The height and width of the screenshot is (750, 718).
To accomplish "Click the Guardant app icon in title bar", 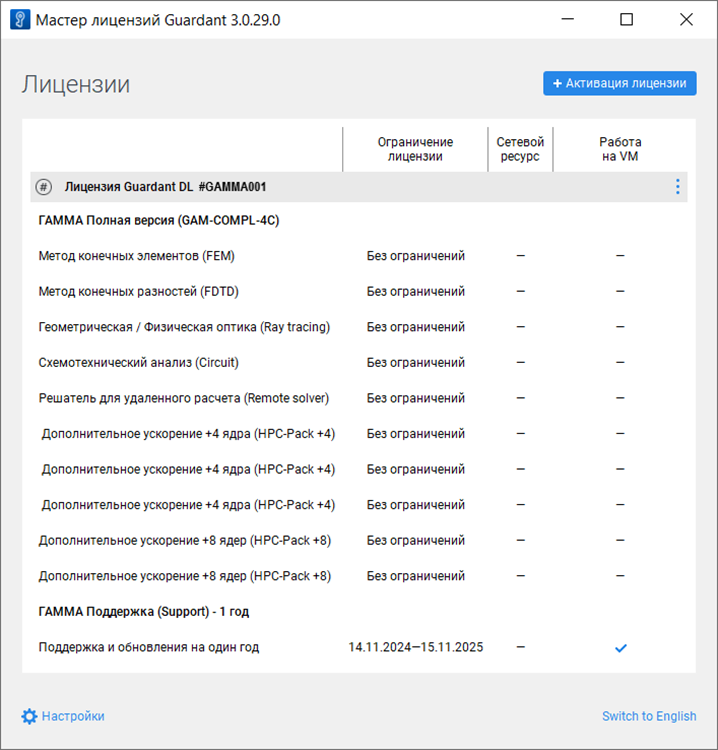I will (x=19, y=19).
